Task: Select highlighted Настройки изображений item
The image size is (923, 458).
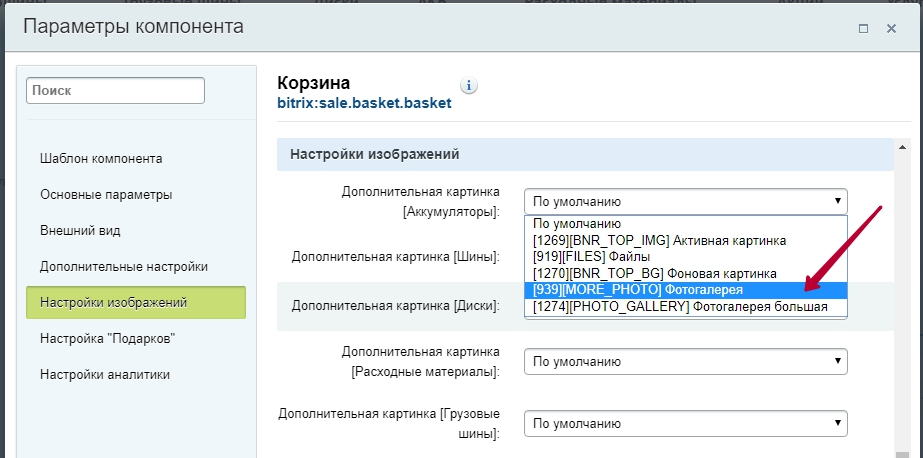Action: [136, 303]
